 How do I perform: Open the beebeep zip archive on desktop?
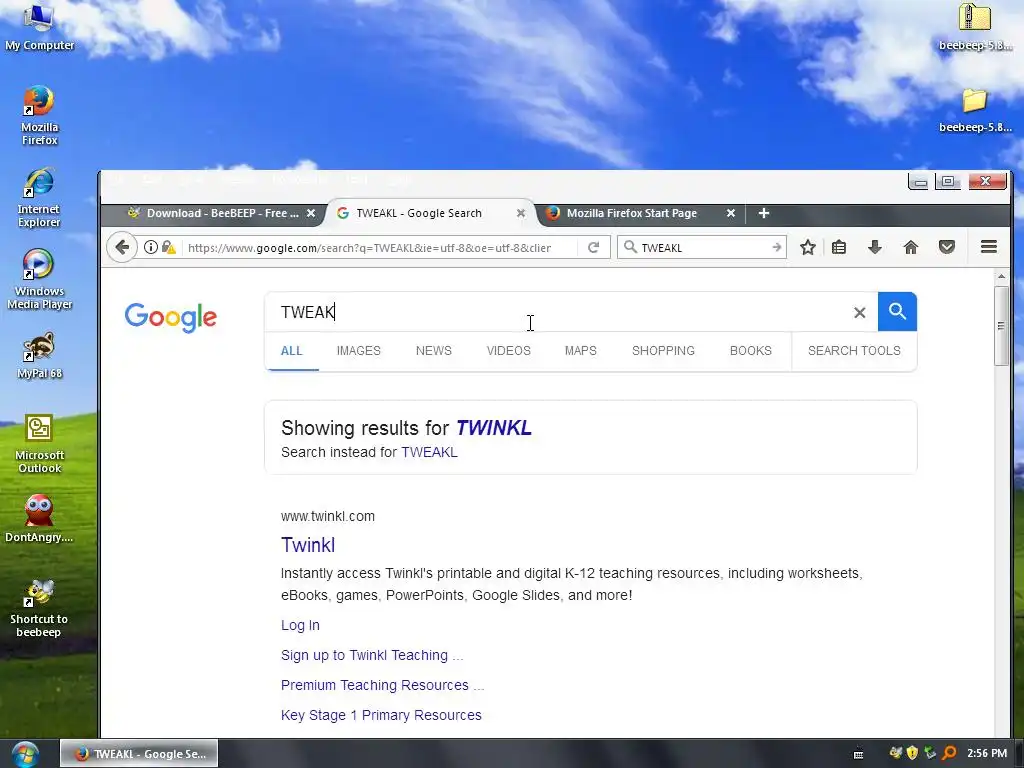click(975, 27)
